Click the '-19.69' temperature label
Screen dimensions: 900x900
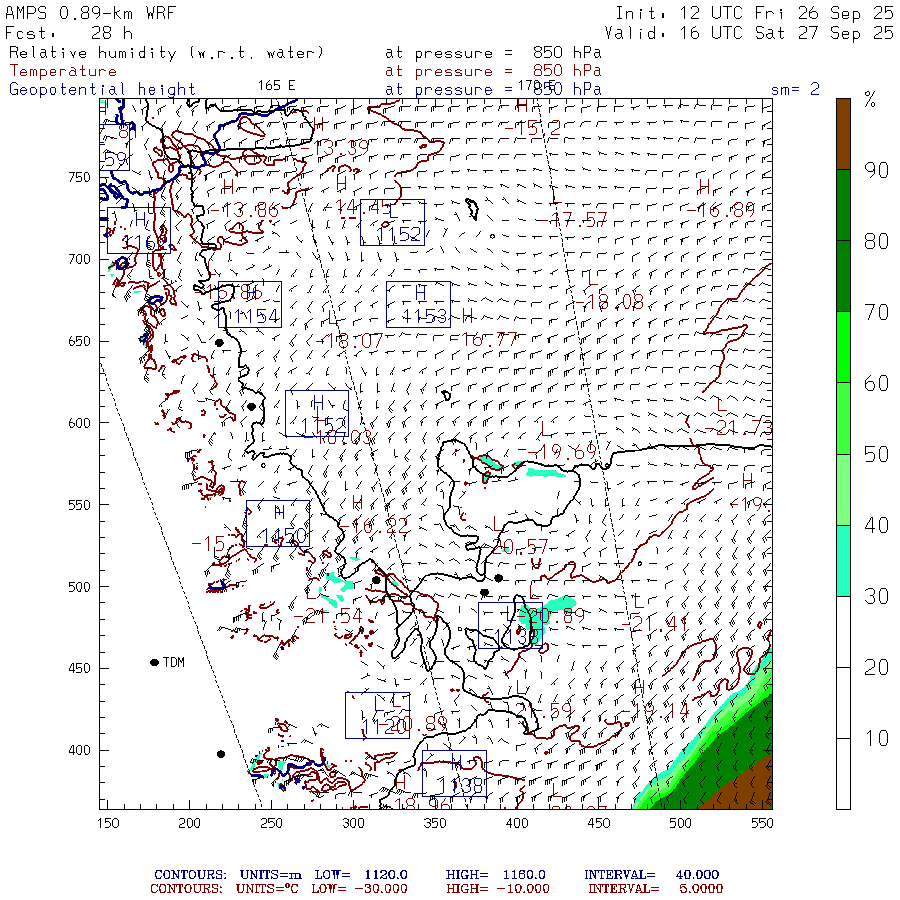(562, 452)
